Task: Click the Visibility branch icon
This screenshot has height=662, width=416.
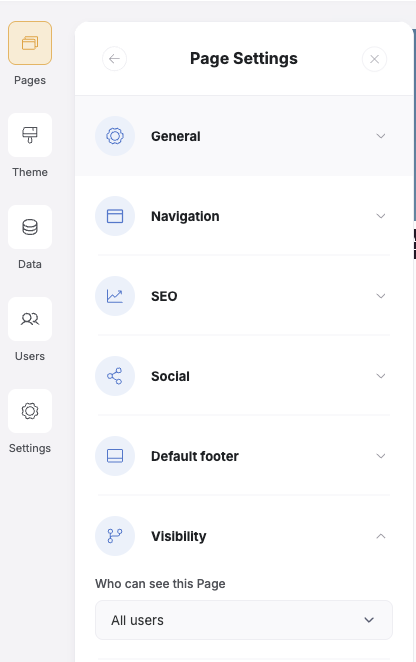Action: point(115,536)
